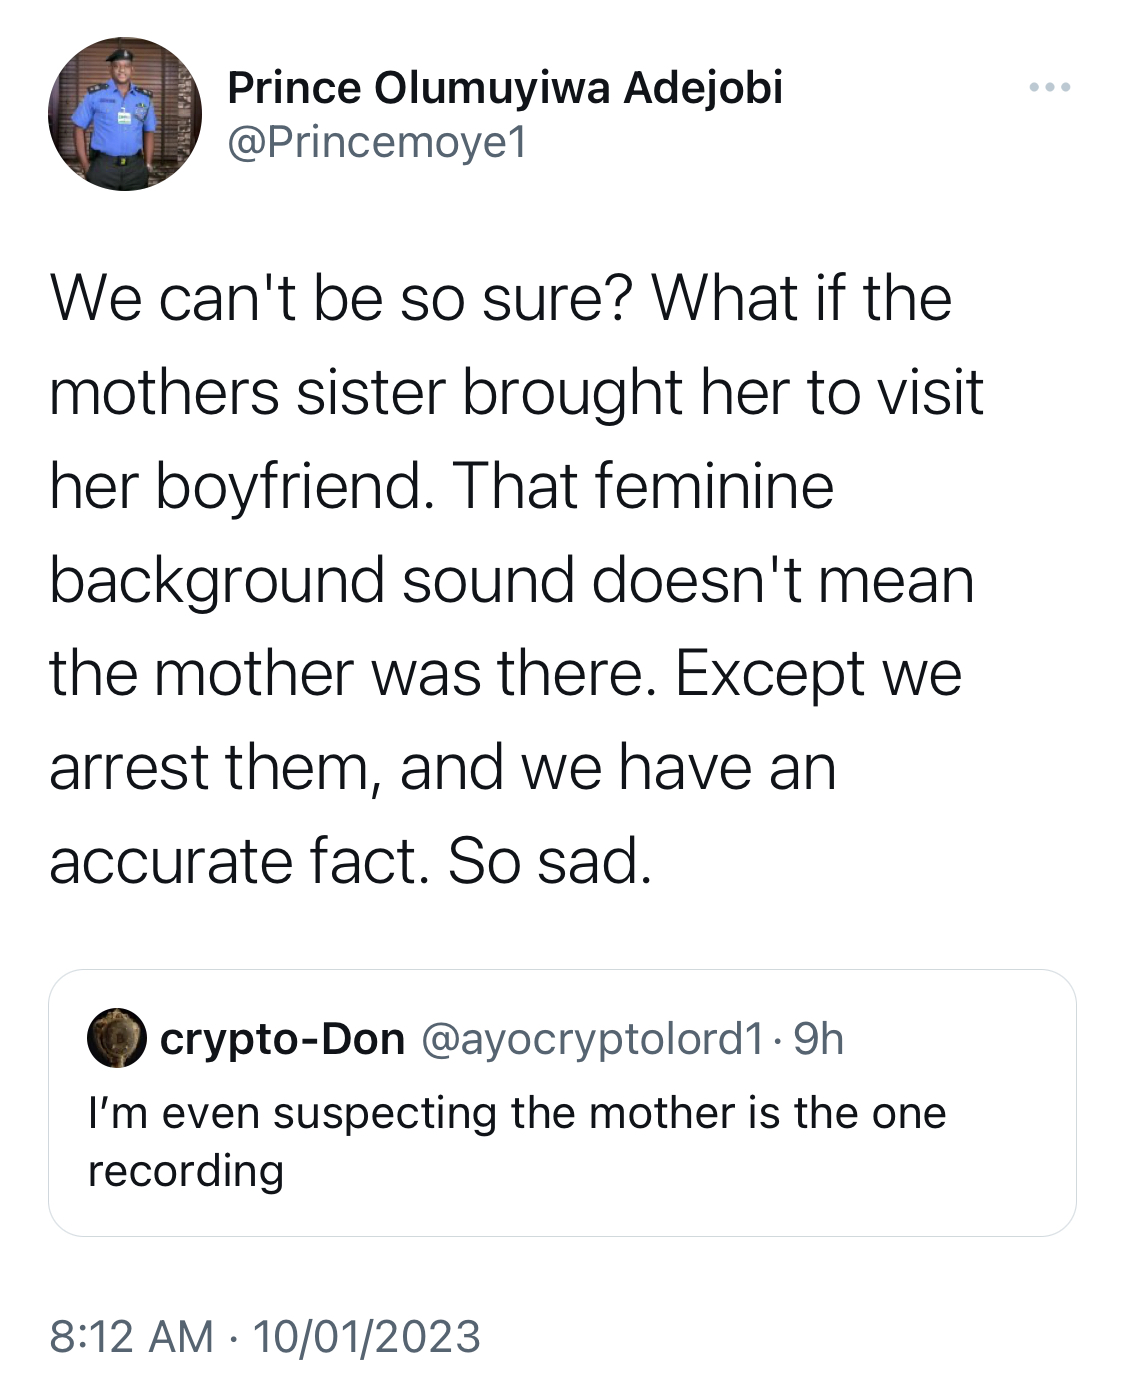
Task: Tap the line "accurate fact. So sad."
Action: [x=351, y=861]
